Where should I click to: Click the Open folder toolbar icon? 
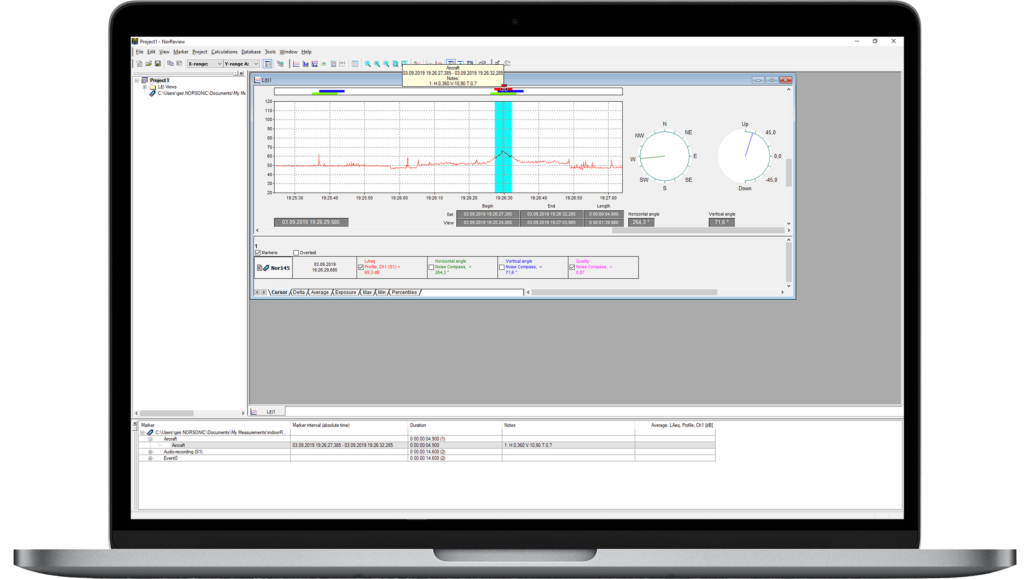tap(148, 64)
